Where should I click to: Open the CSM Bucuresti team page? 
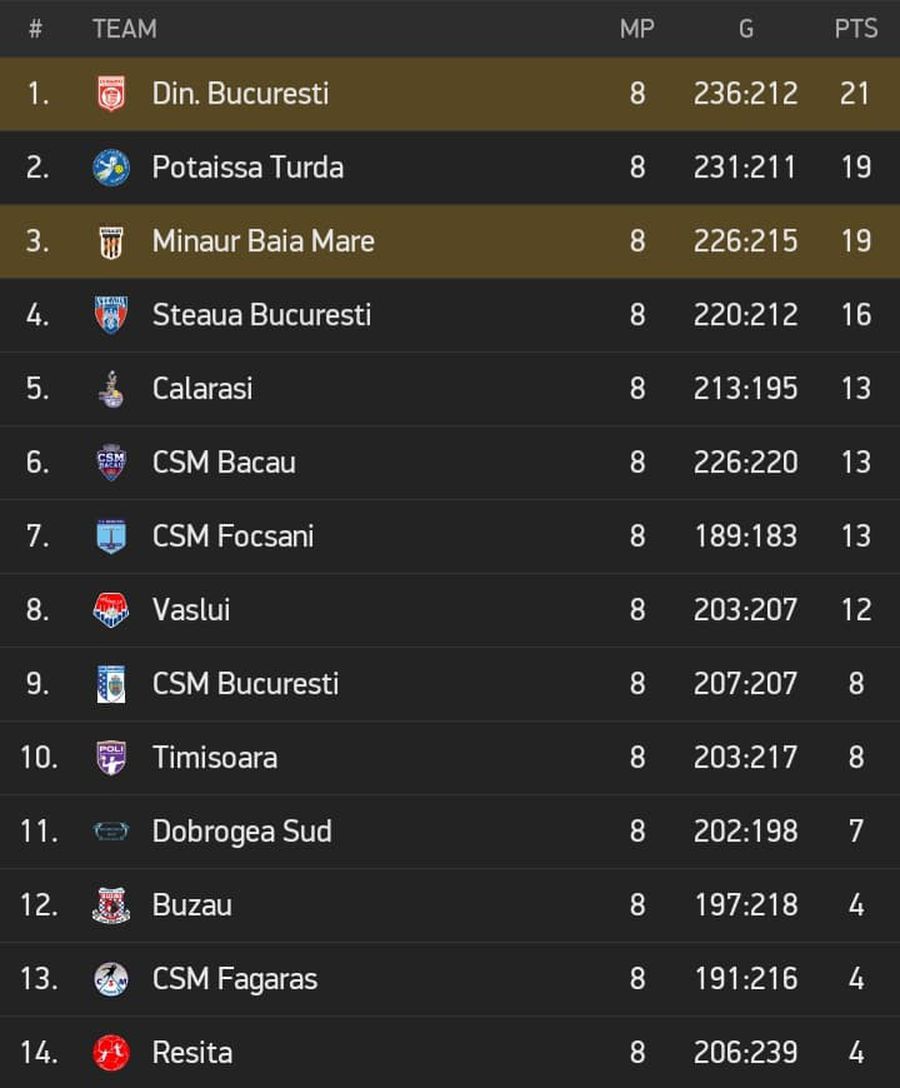[246, 684]
